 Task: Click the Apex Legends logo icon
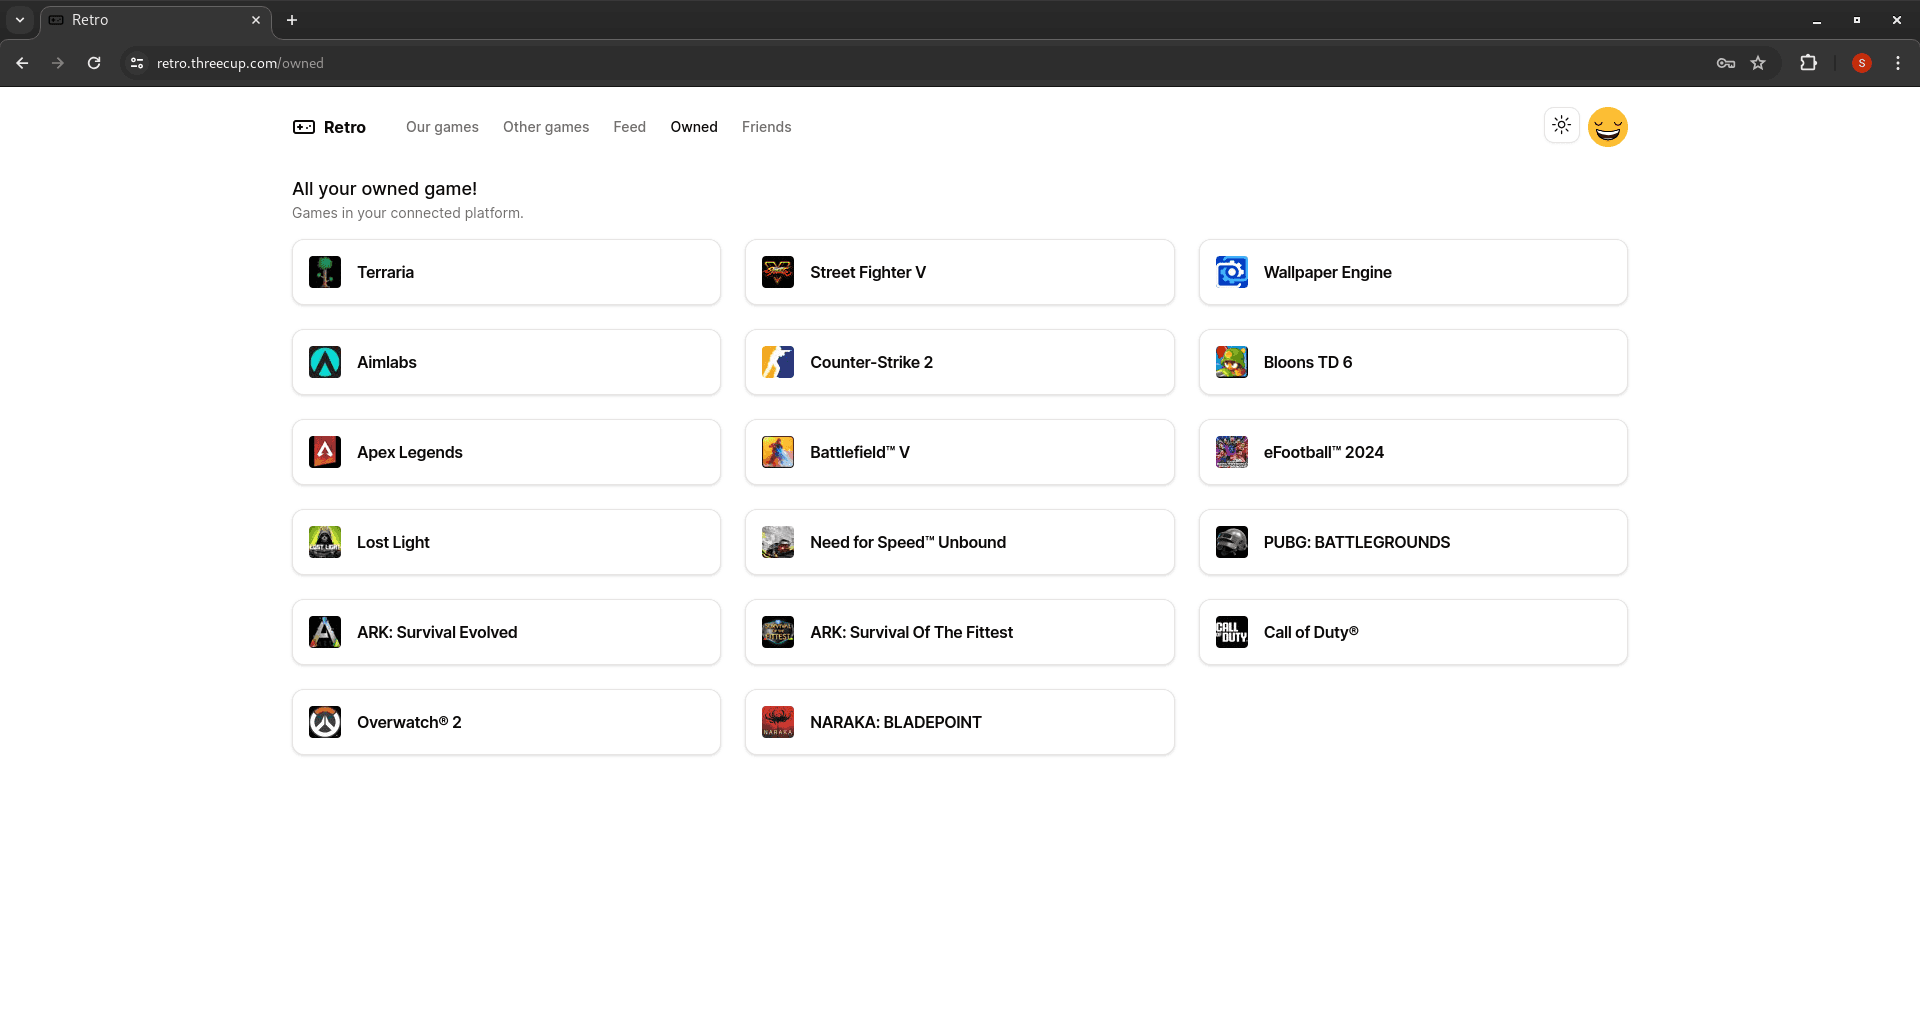325,452
